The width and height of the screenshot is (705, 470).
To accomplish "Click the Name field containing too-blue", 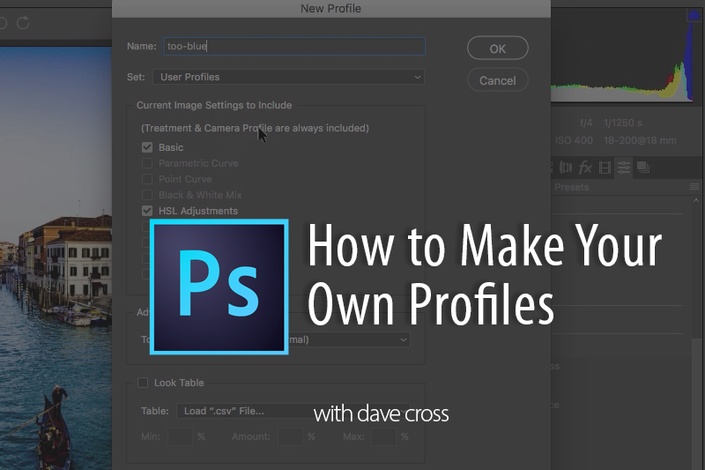I will pos(294,46).
